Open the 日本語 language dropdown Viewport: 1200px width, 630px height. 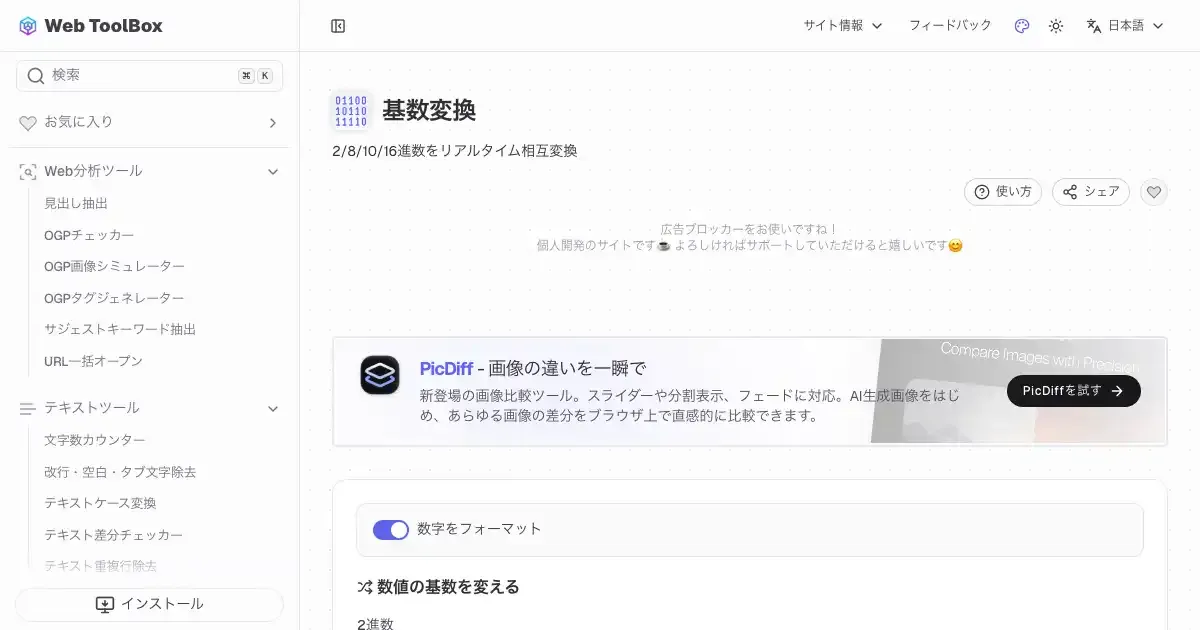[1125, 26]
